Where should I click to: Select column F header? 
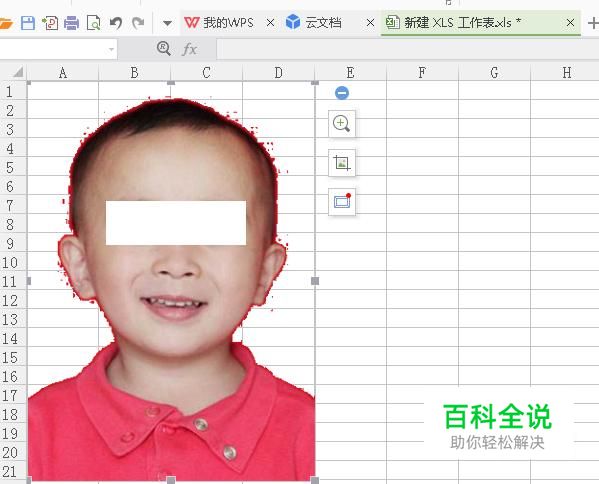tap(422, 73)
